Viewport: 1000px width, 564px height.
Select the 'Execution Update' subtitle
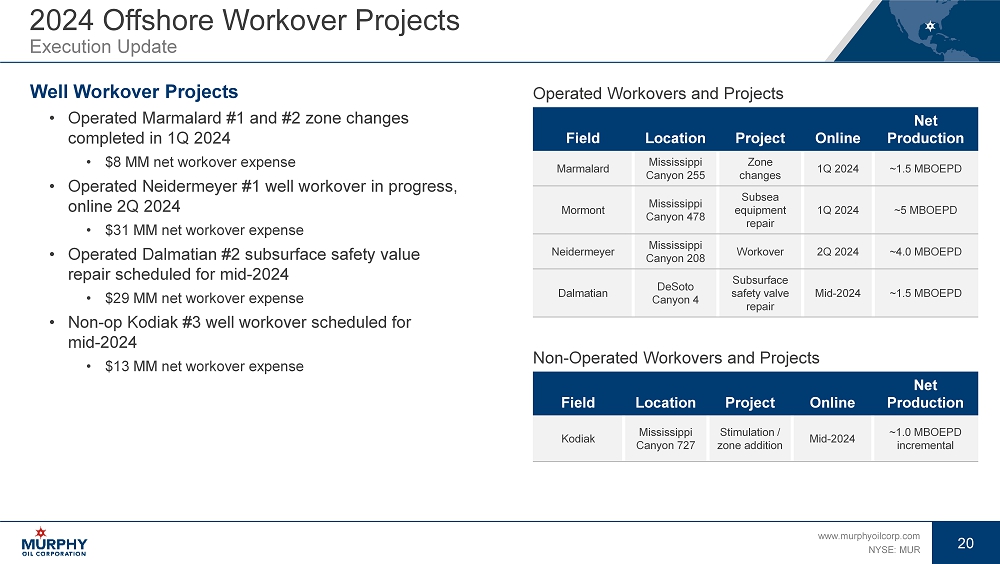click(x=103, y=47)
